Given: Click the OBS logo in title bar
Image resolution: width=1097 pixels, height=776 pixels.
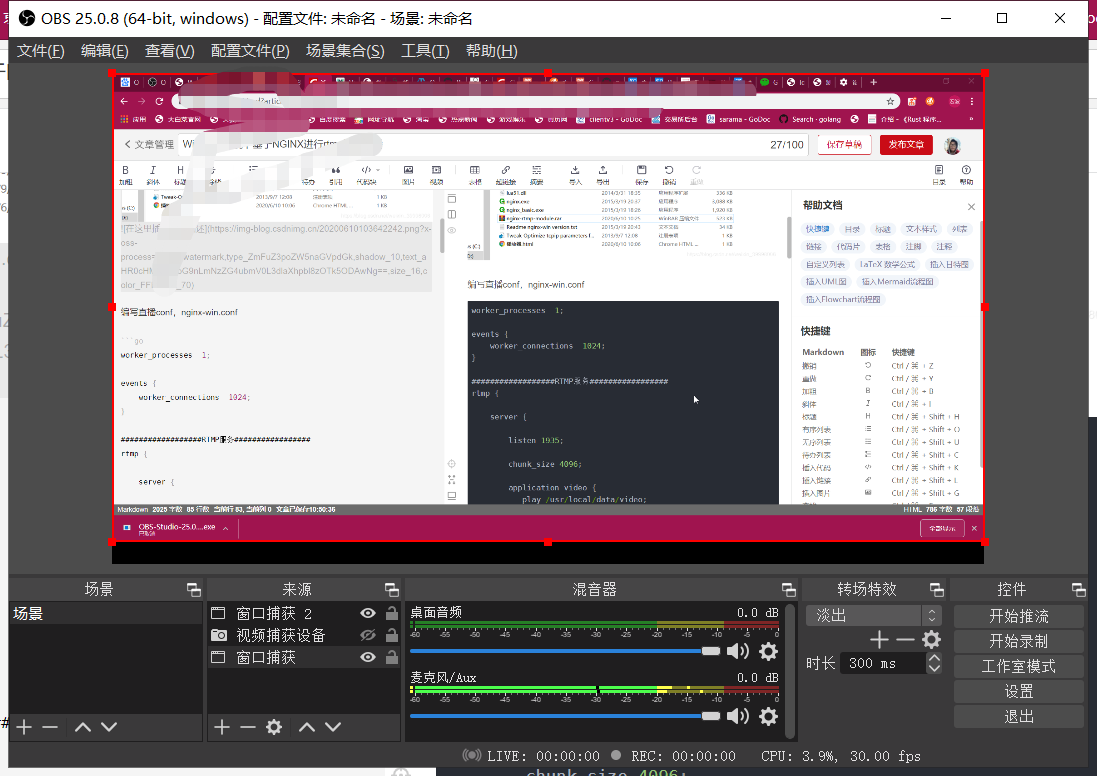Looking at the screenshot, I should point(27,19).
